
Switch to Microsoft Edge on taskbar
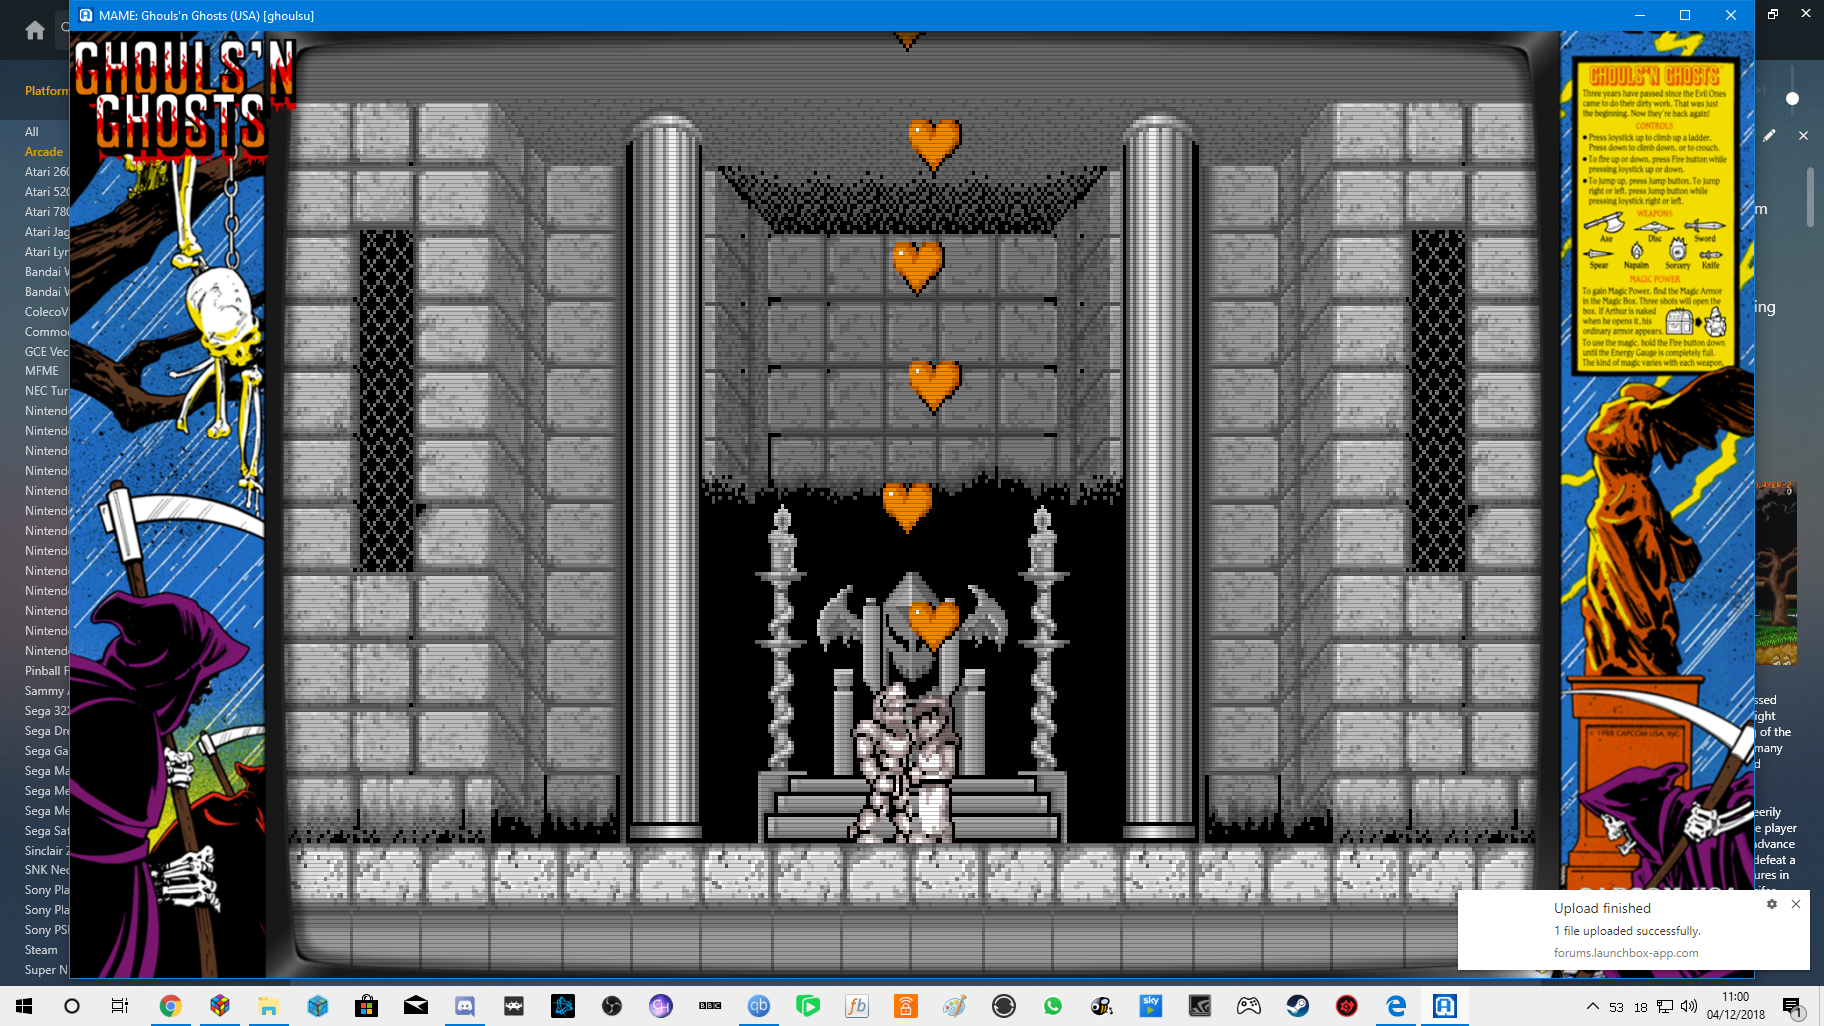tap(1395, 1006)
